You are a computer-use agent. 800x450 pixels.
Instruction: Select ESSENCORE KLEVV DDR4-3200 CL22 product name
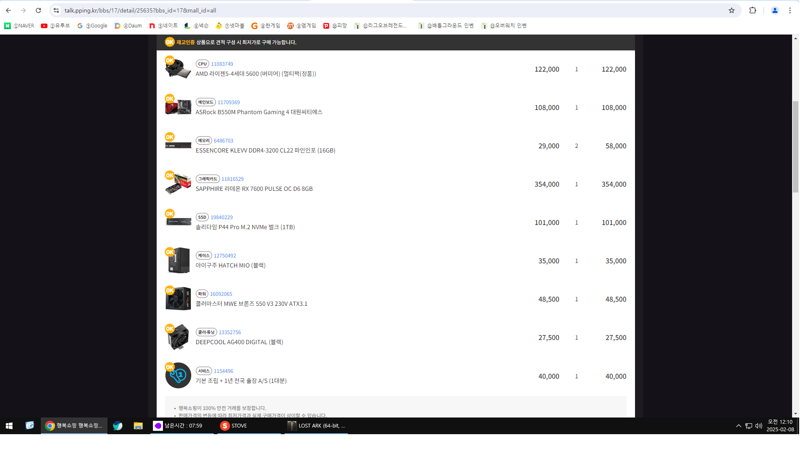pyautogui.click(x=265, y=150)
